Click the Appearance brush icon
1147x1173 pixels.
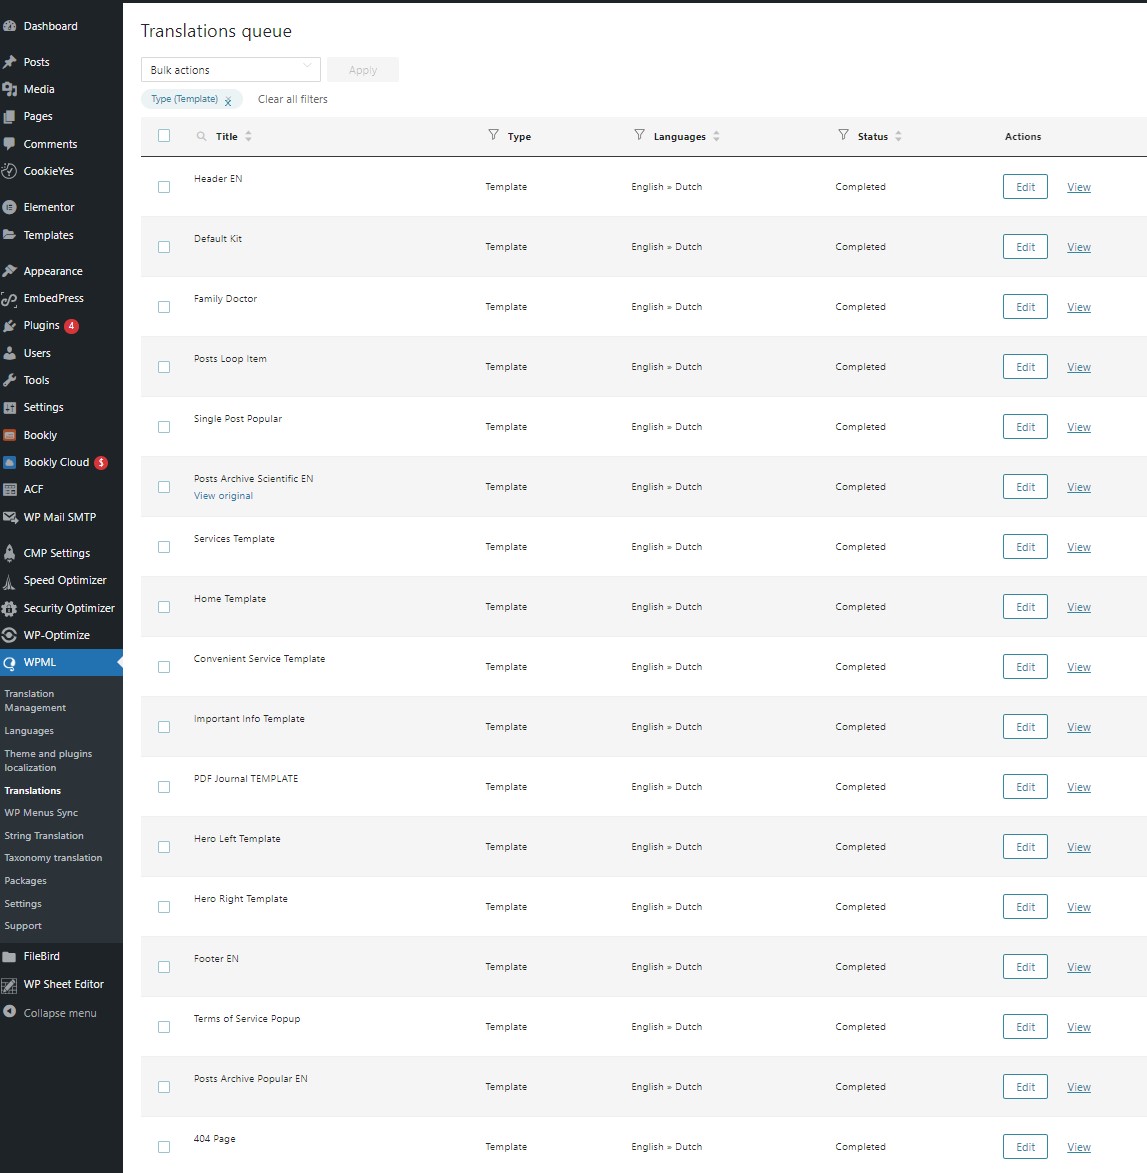click(x=10, y=271)
